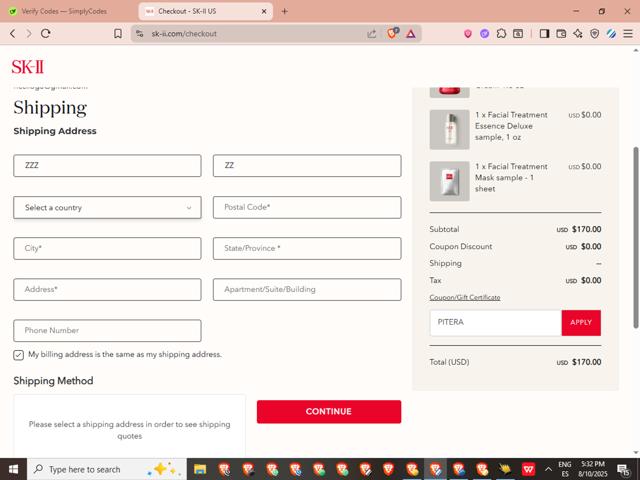This screenshot has width=640, height=480.
Task: Click the share page icon in address bar
Action: 371,34
